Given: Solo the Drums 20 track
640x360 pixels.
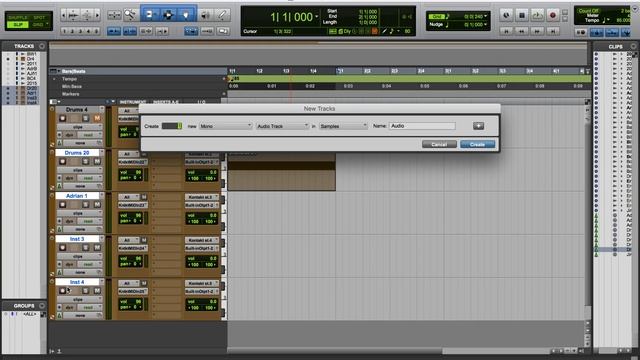Looking at the screenshot, I should click(86, 162).
